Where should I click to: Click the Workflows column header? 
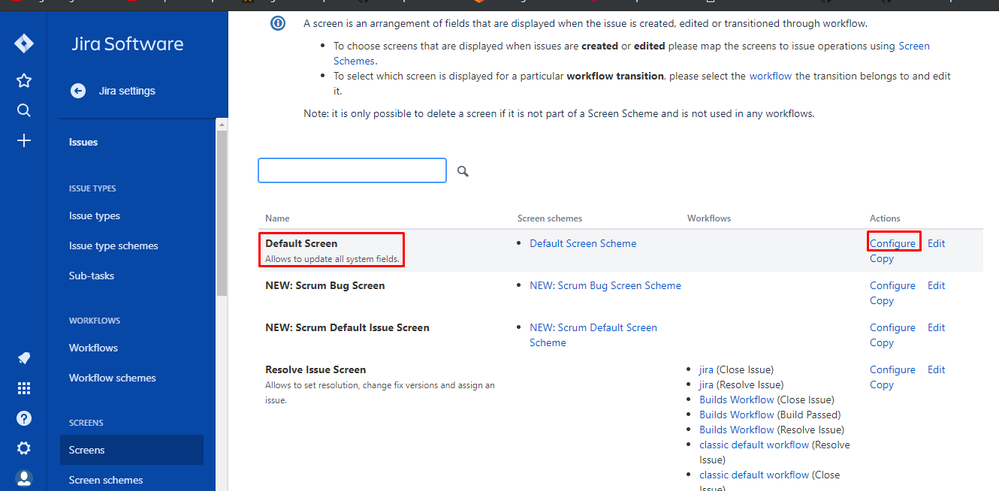(x=708, y=218)
